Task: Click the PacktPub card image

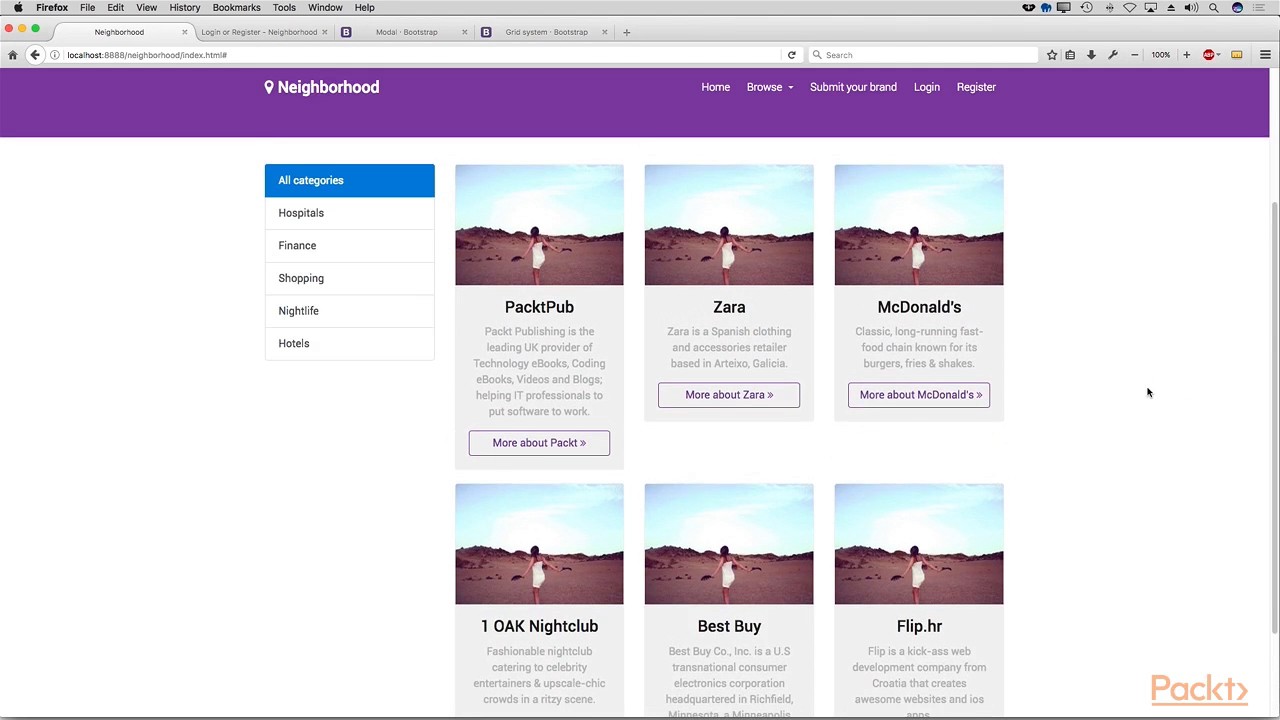Action: pos(539,225)
